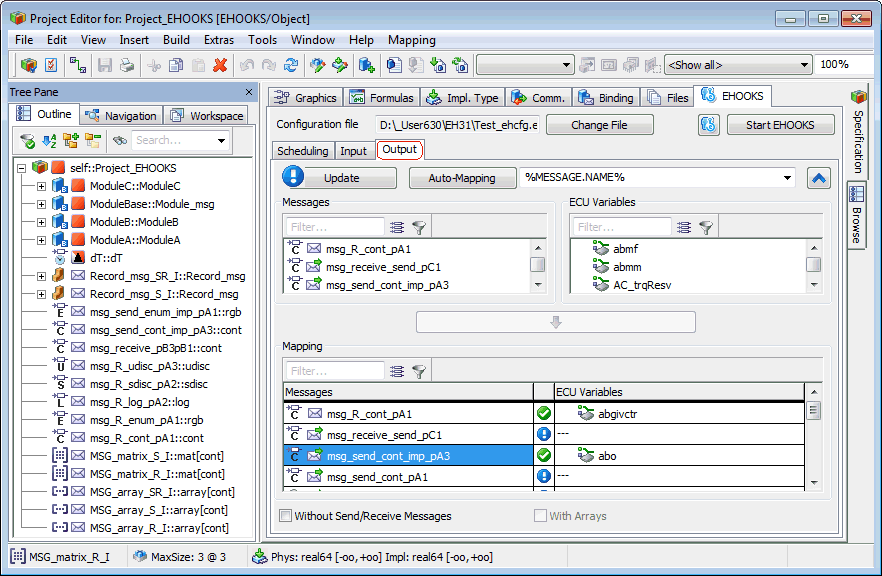The width and height of the screenshot is (882, 576).
Task: Click the red X delete icon
Action: (x=220, y=65)
